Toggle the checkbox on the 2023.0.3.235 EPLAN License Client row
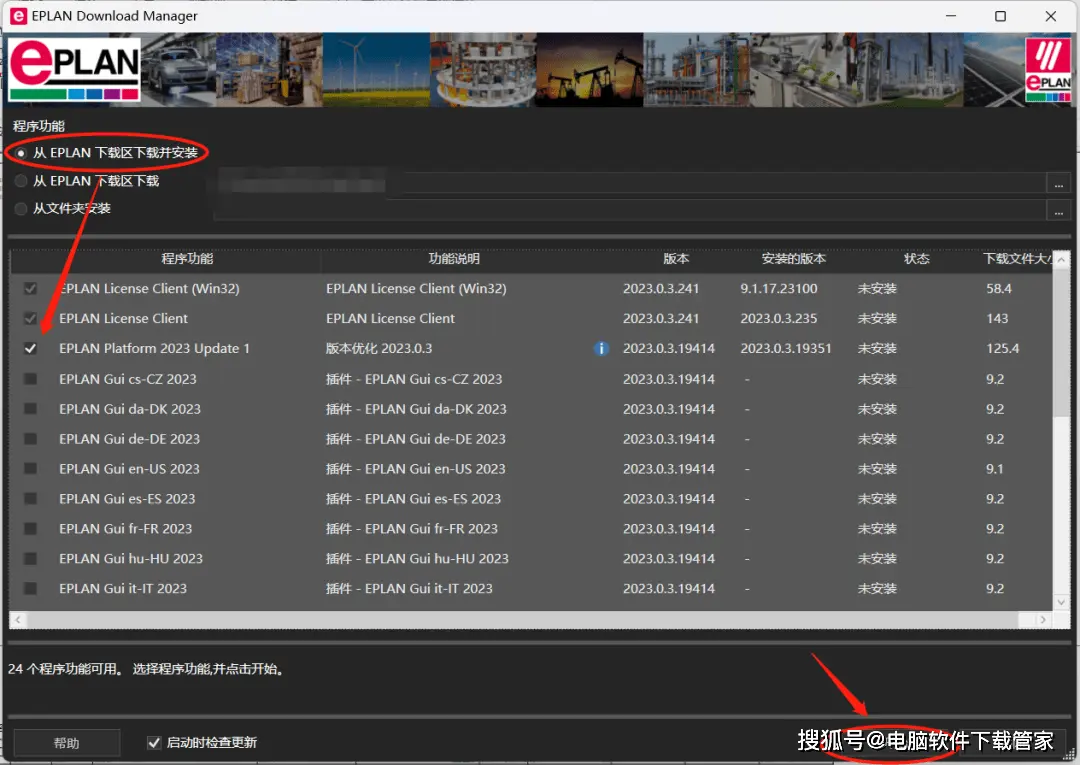1080x765 pixels. click(x=30, y=318)
